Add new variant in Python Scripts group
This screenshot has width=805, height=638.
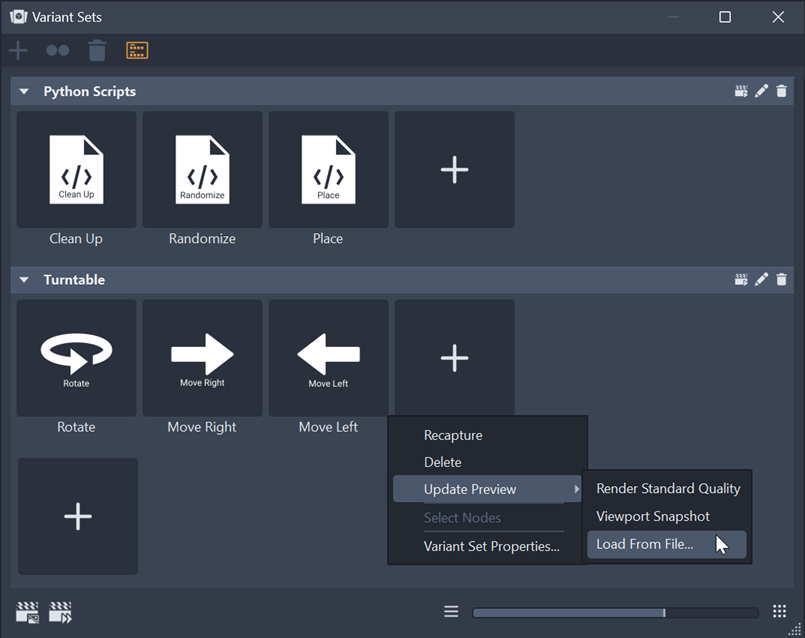click(454, 169)
